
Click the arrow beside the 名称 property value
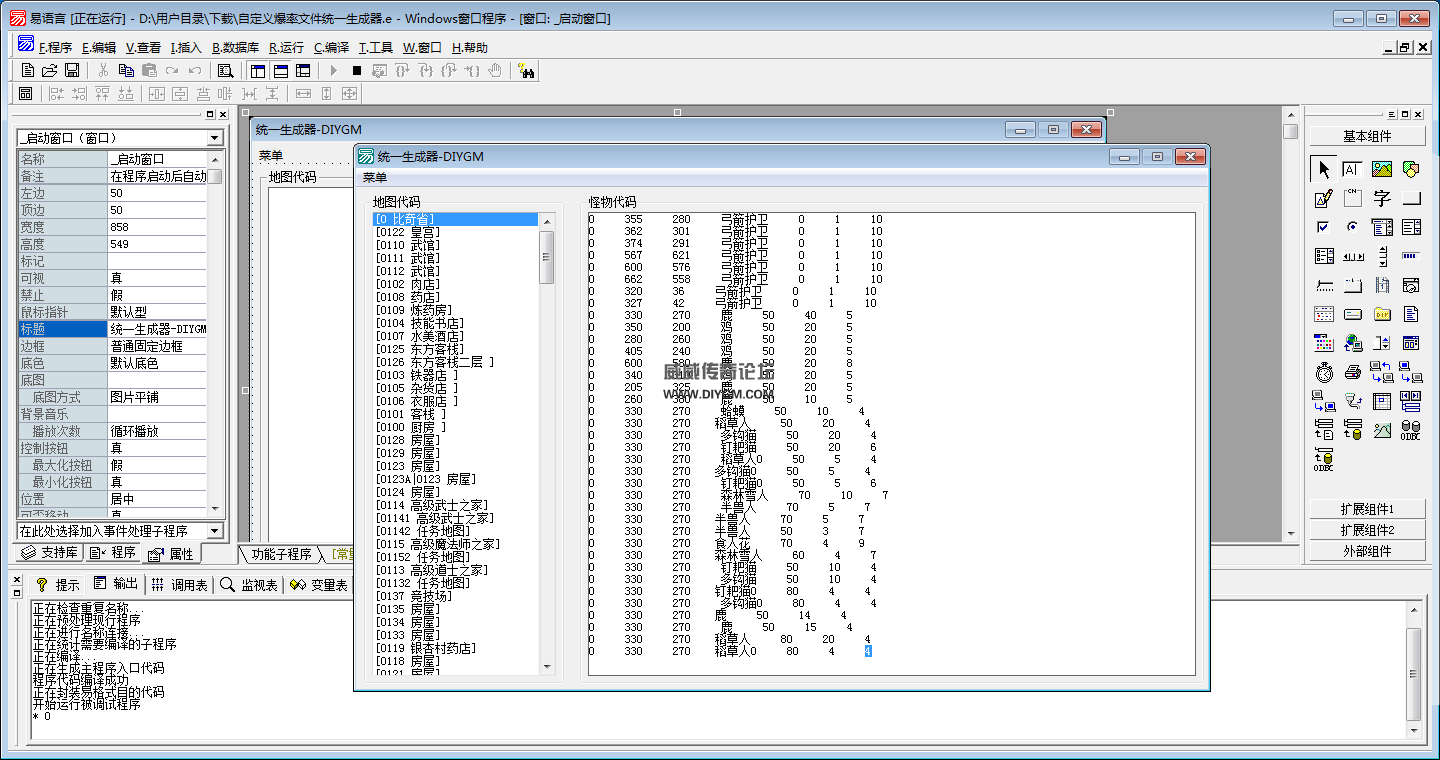(215, 159)
